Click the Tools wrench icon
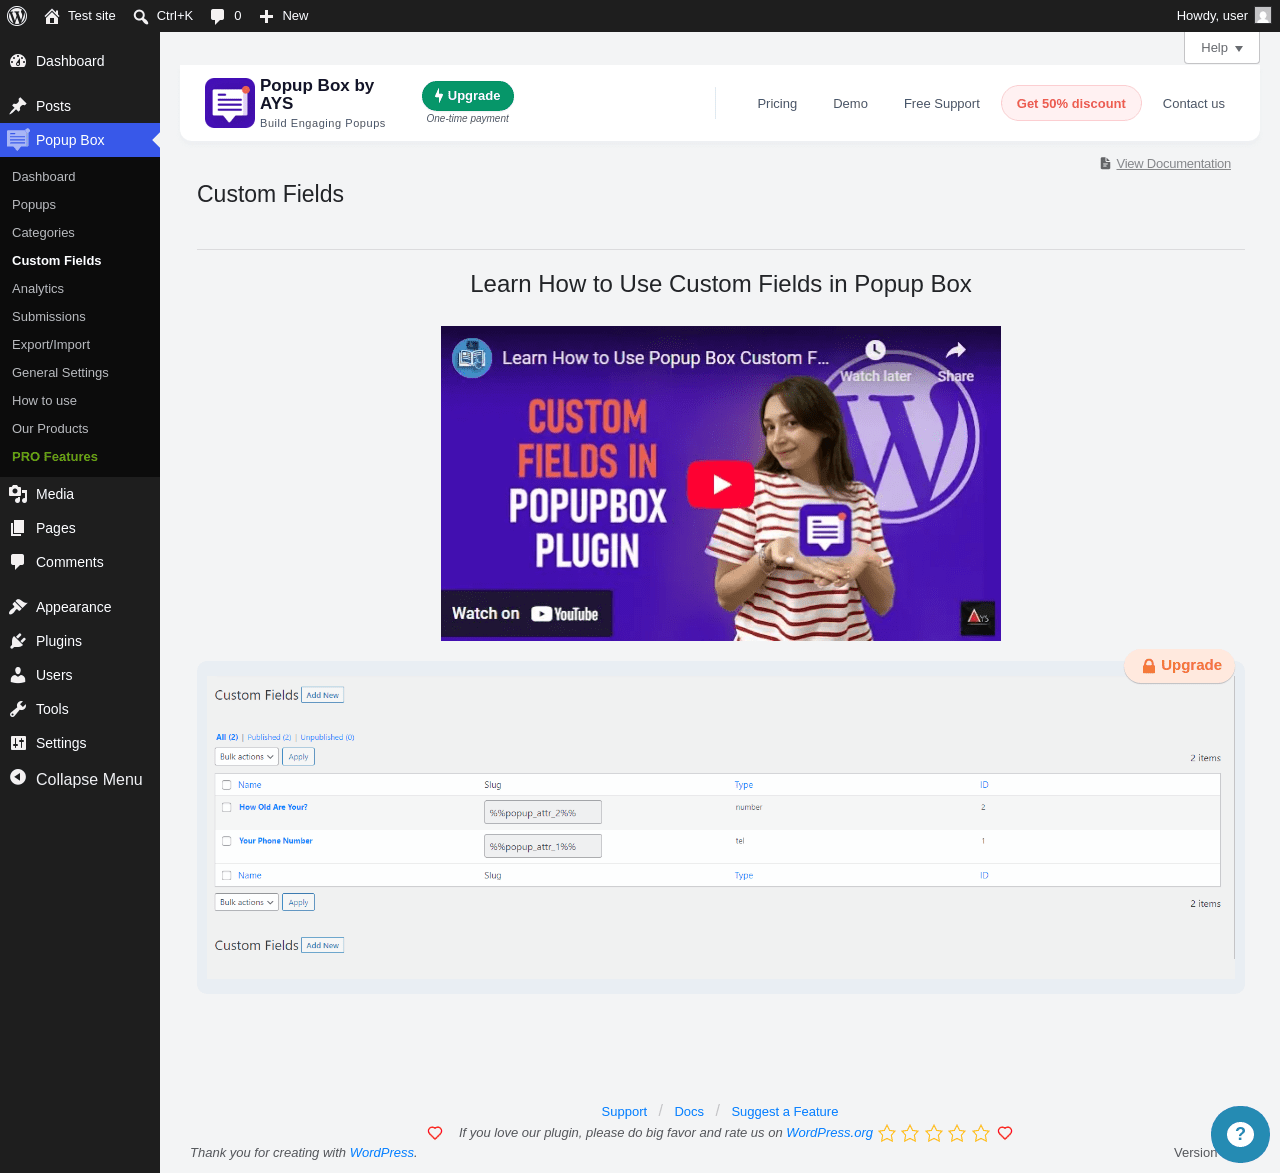Screen dimensions: 1280x1173 click(x=18, y=709)
